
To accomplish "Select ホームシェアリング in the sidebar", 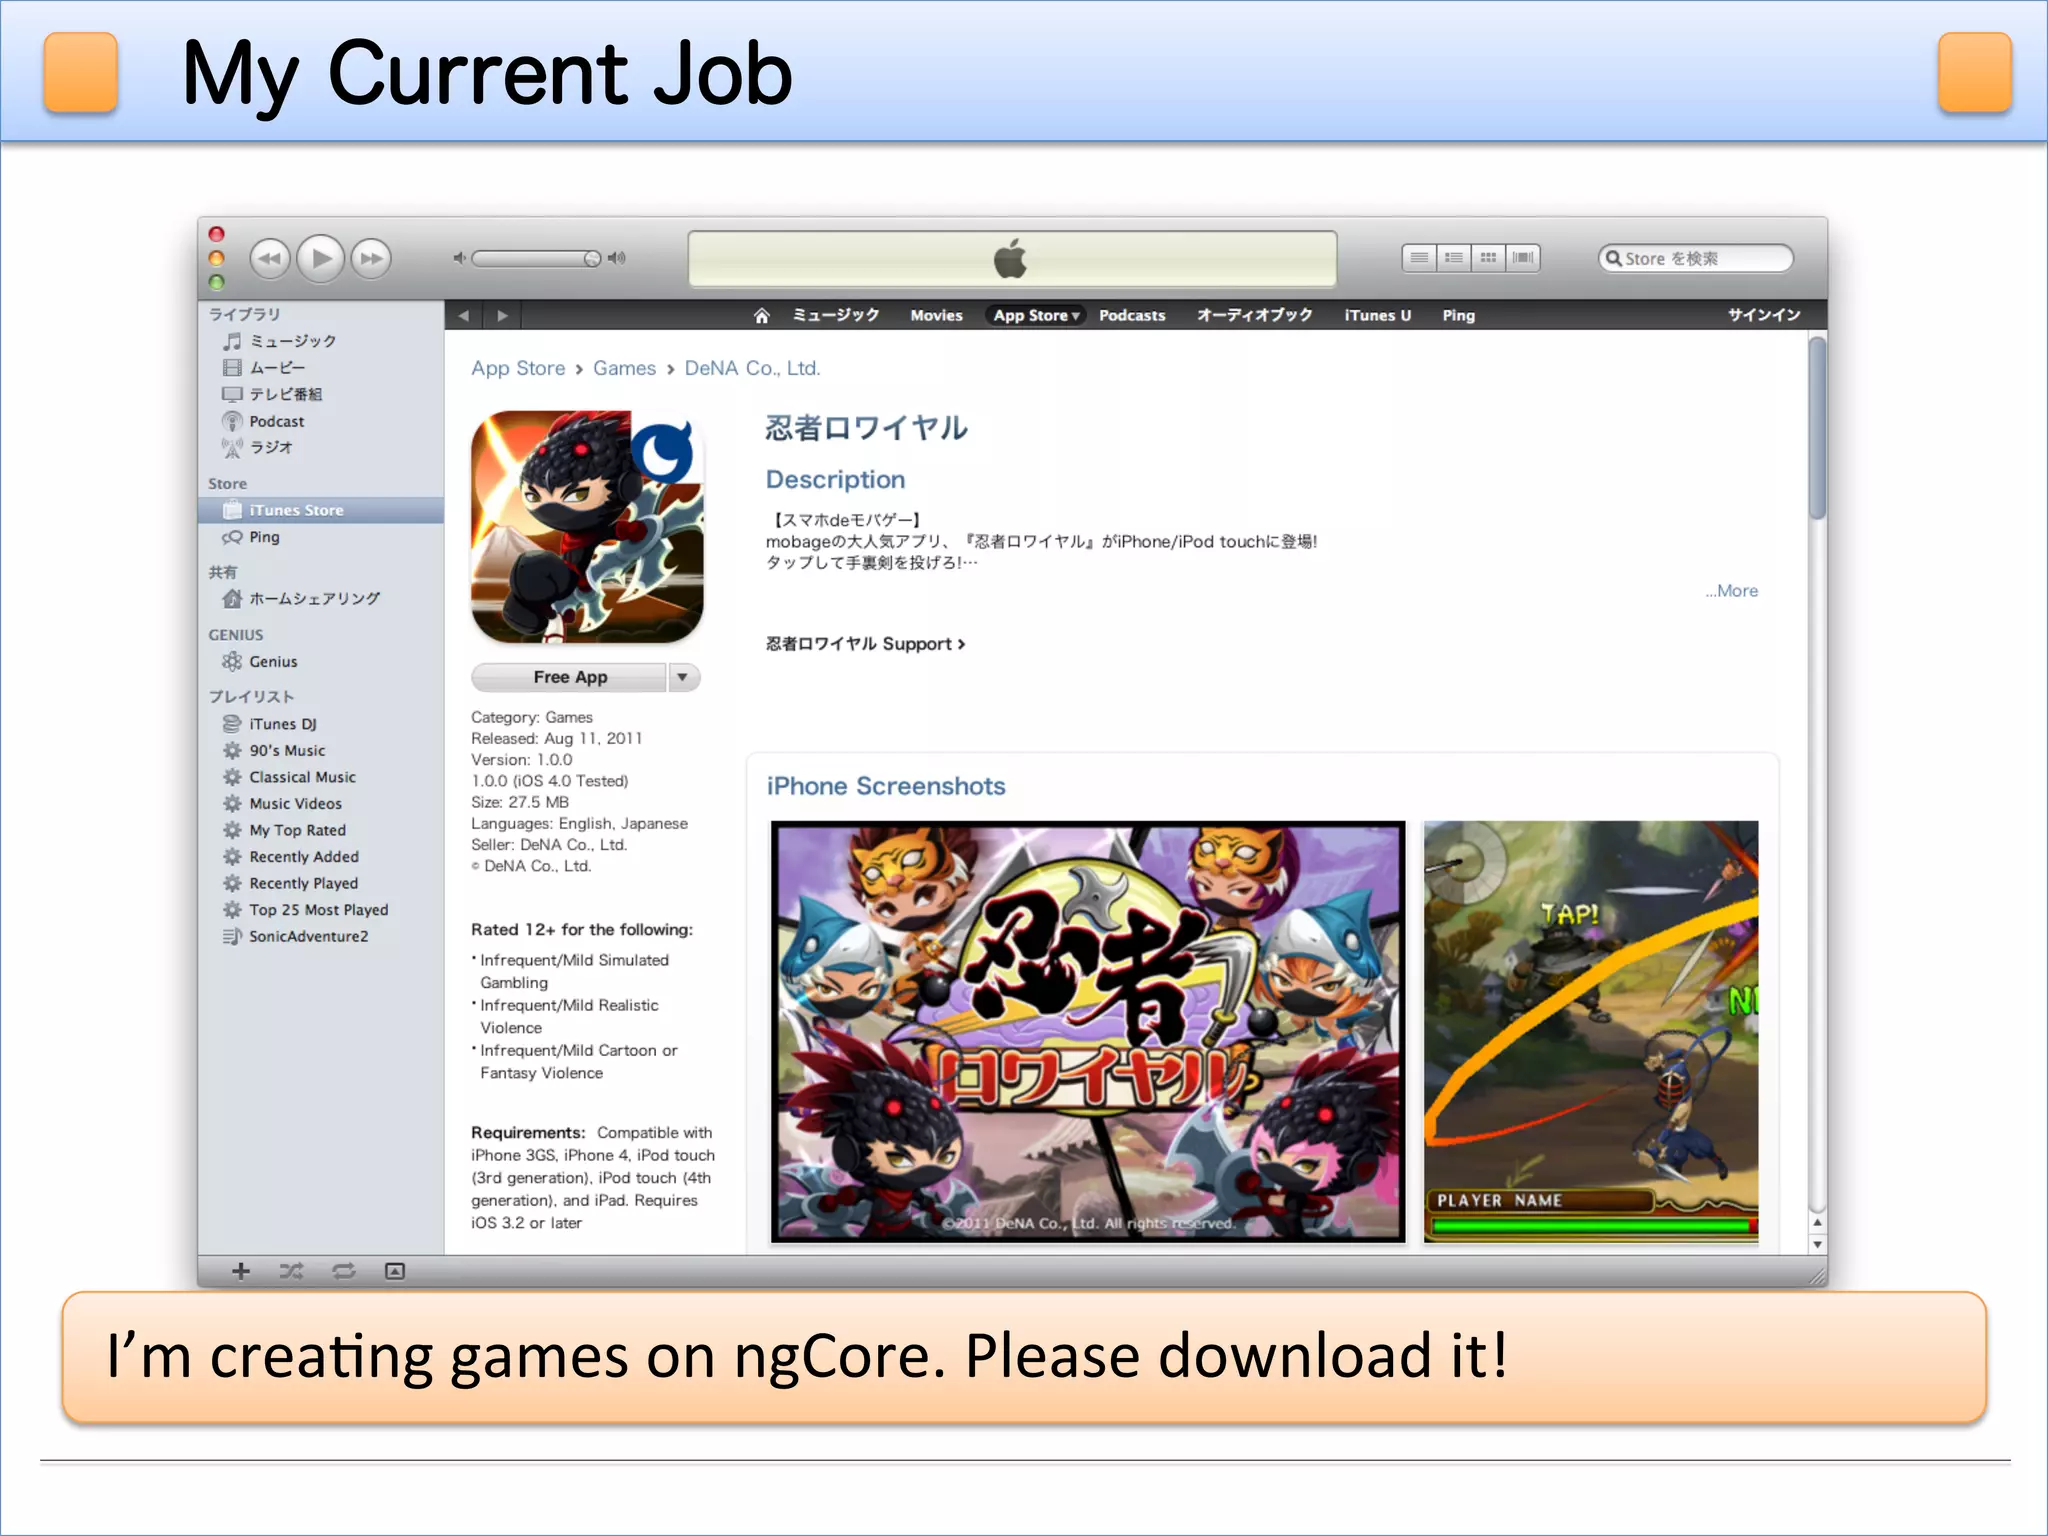I will (320, 599).
